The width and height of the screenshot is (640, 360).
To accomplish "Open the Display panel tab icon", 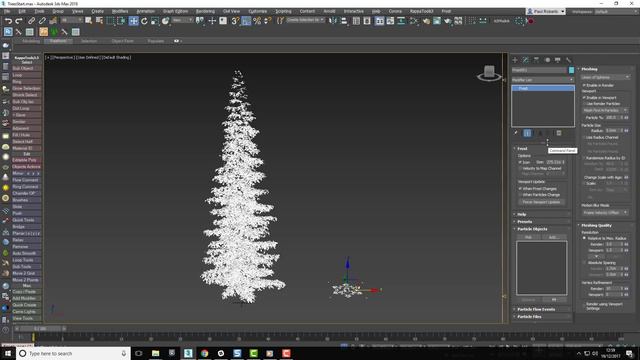I will pyautogui.click(x=558, y=60).
